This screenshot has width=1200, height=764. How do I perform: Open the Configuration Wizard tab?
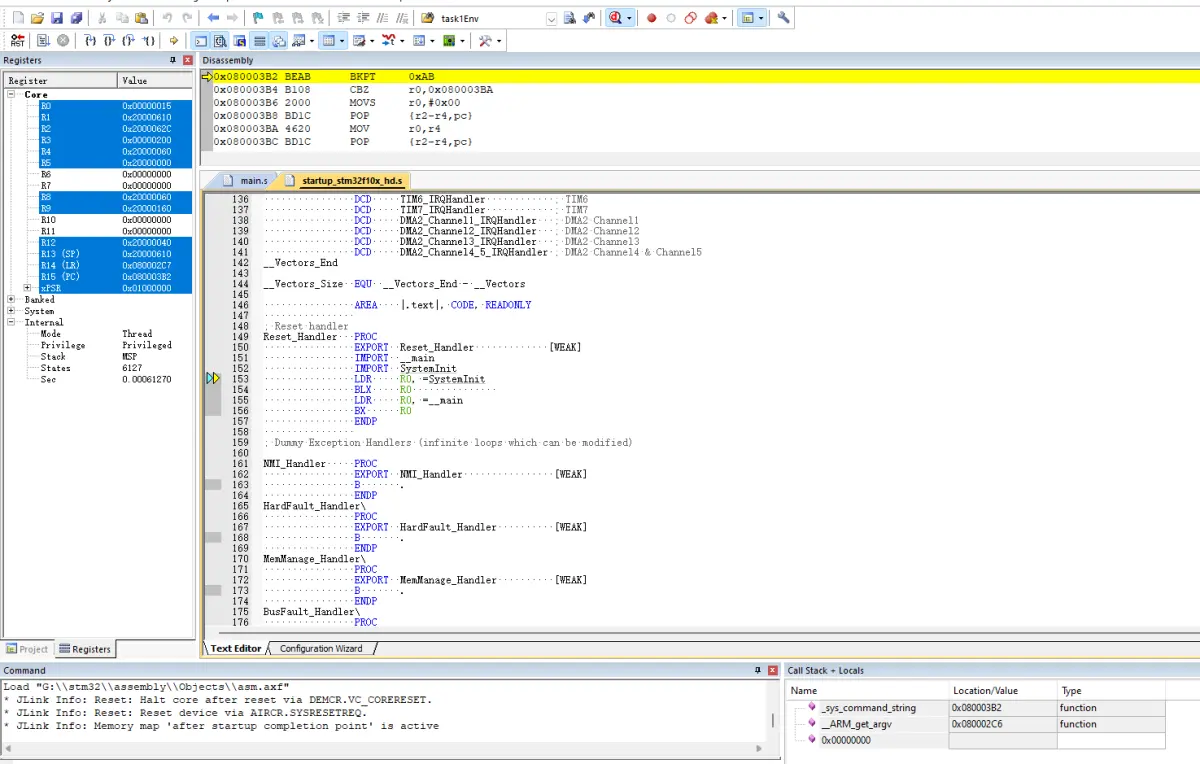click(x=320, y=648)
